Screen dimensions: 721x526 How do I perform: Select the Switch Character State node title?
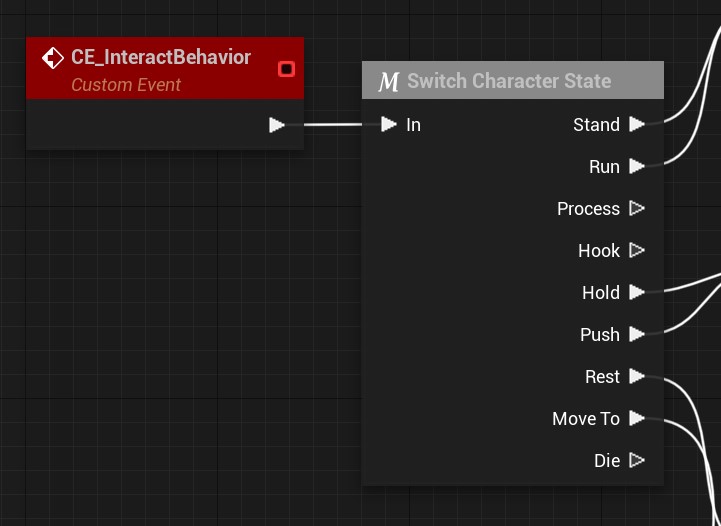pyautogui.click(x=508, y=81)
